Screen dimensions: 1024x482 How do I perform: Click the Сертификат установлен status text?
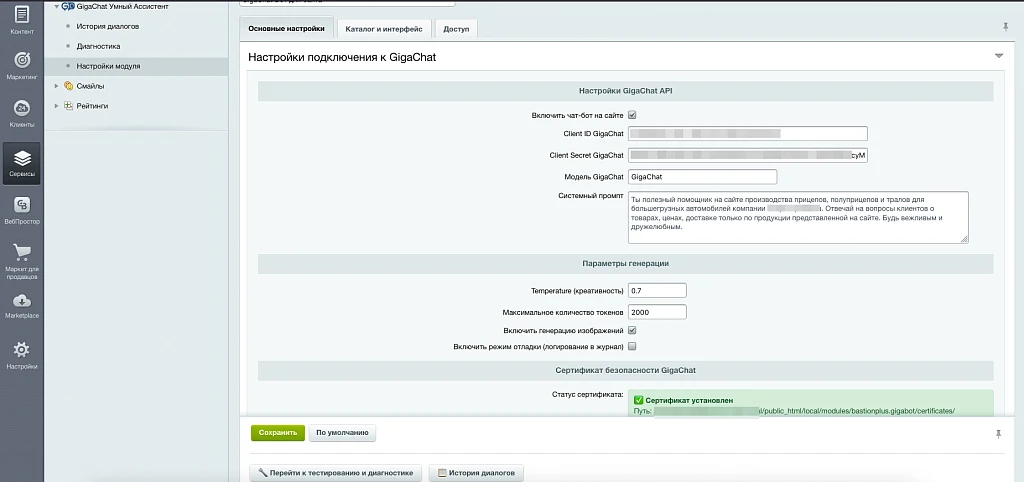tap(689, 400)
